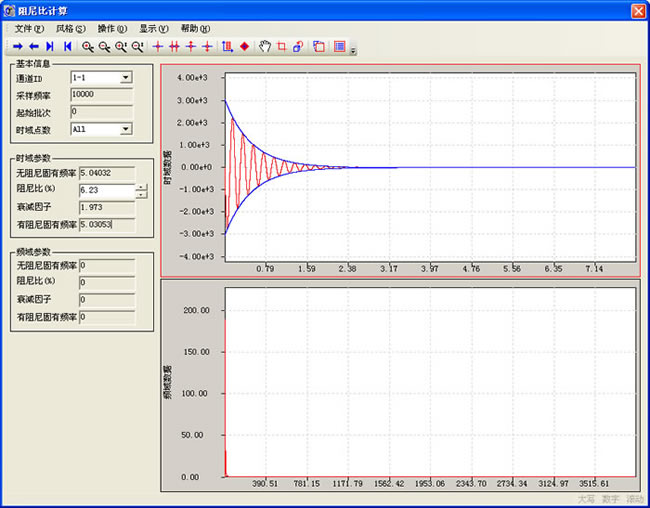
Task: Click the single red crosshair cursor icon
Action: [x=157, y=46]
